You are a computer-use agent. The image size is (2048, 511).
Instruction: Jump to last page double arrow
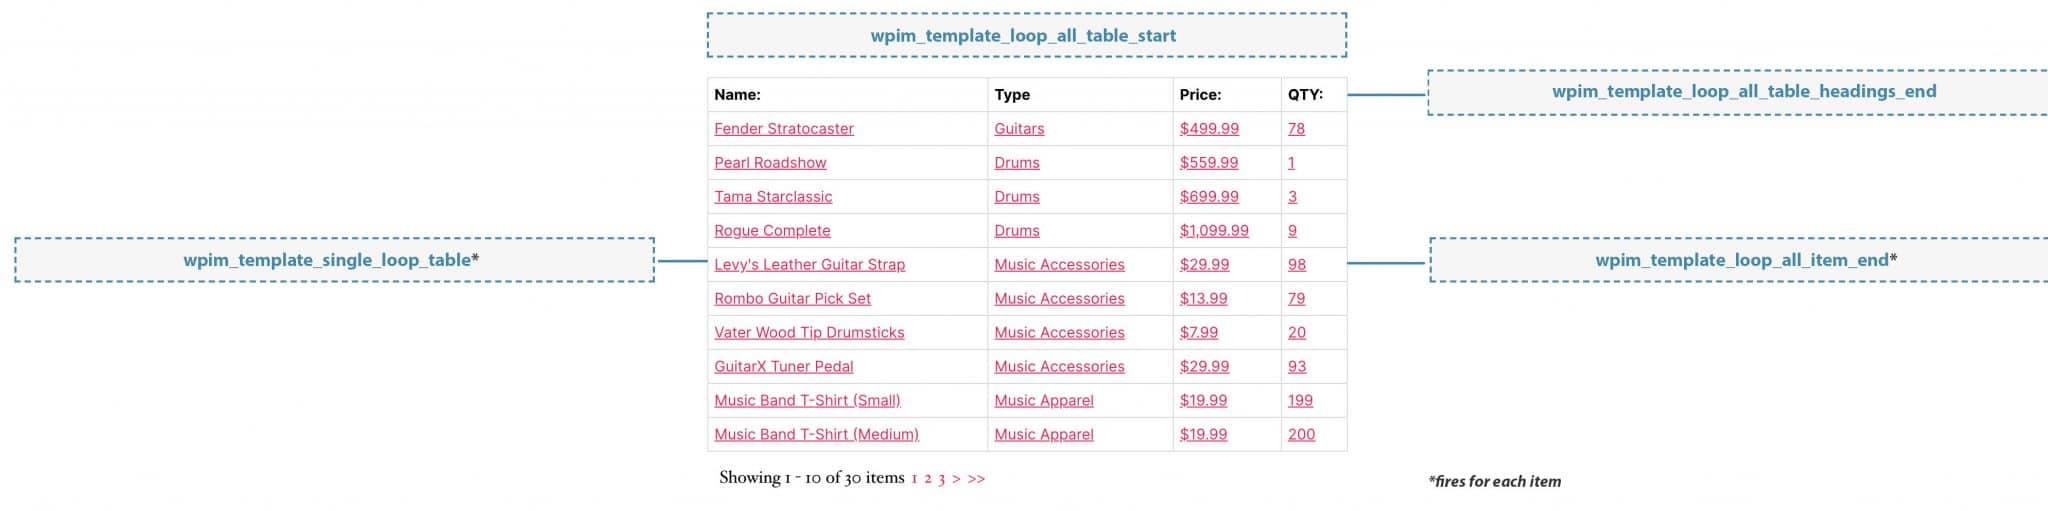click(976, 479)
